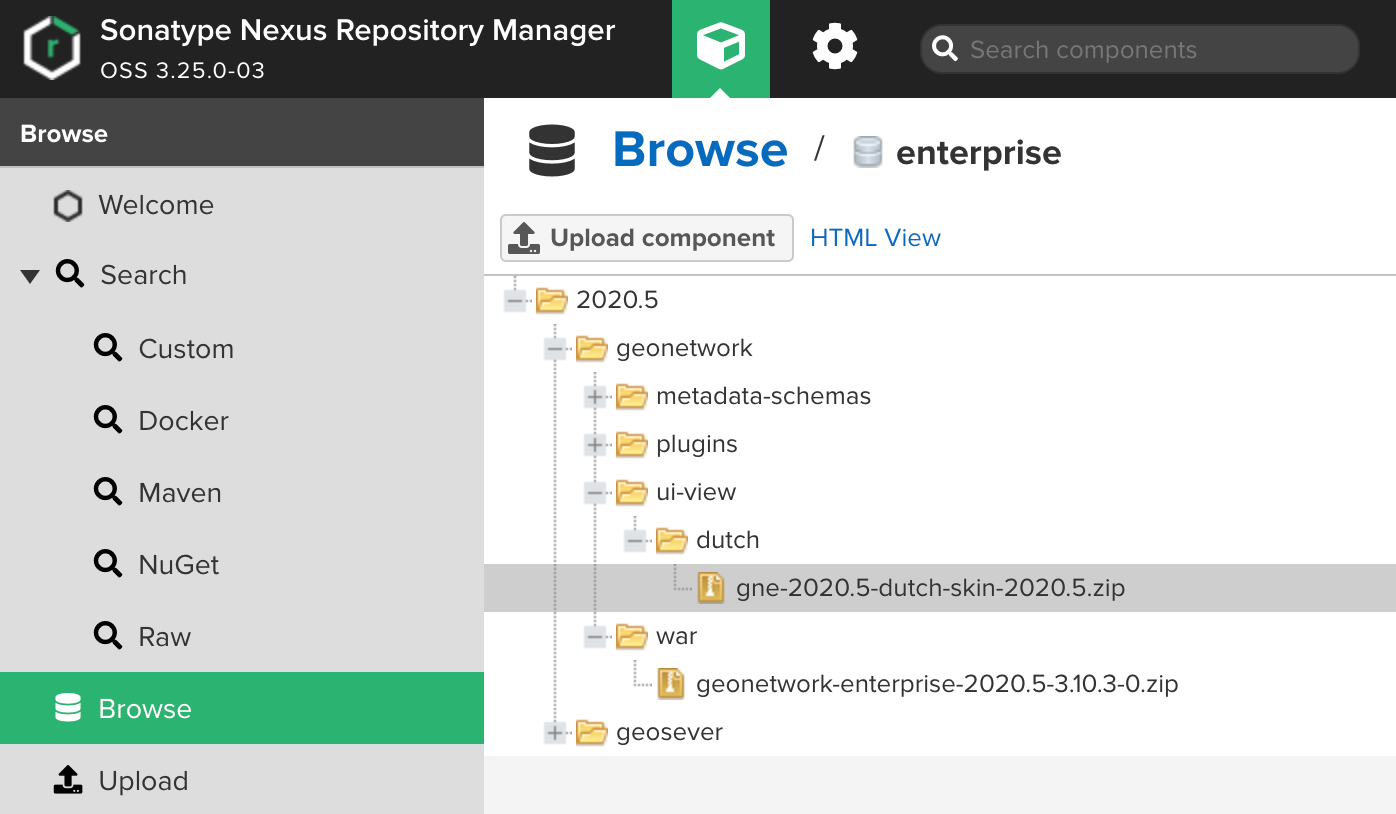Open the HTML View link

(875, 238)
